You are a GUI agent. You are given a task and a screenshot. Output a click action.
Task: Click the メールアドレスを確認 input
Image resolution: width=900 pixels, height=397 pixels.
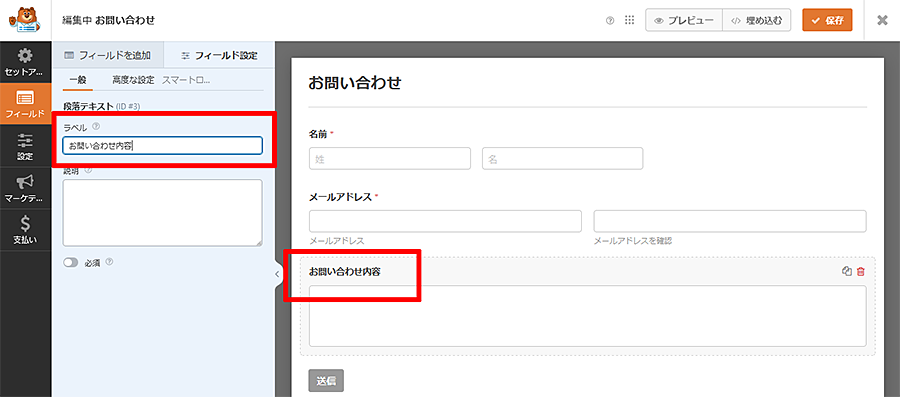[x=730, y=221]
